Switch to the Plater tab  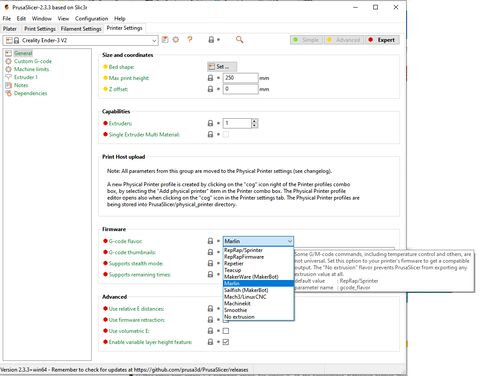pyautogui.click(x=10, y=29)
